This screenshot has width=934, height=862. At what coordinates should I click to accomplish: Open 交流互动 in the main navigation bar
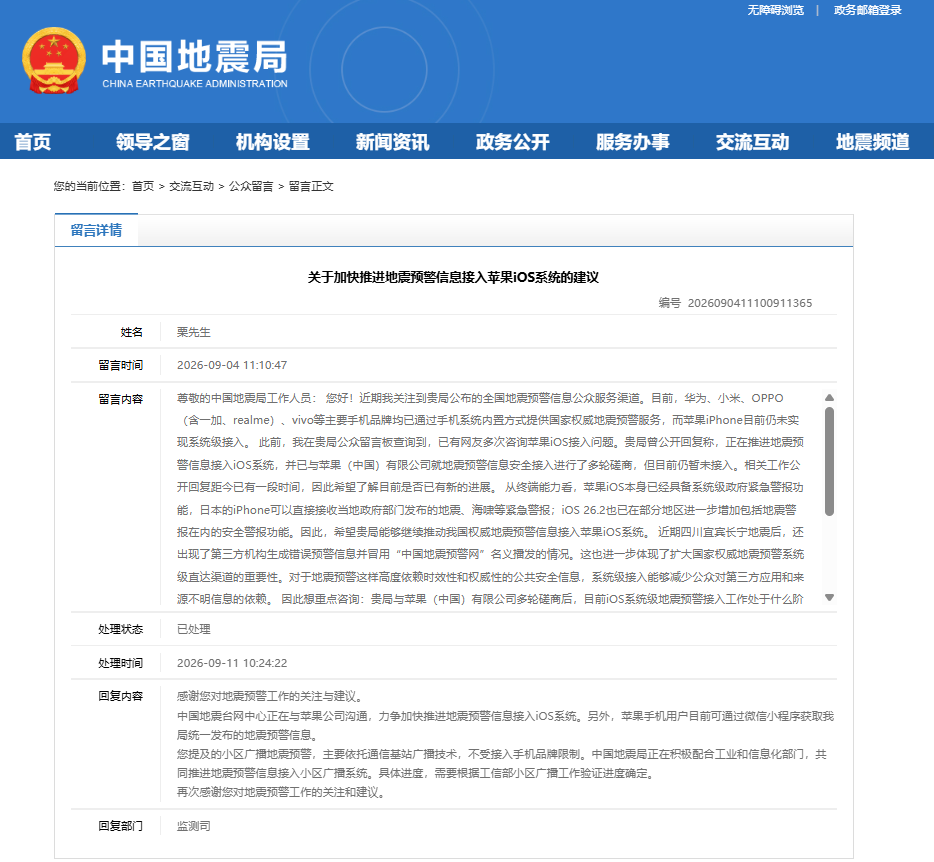click(753, 142)
